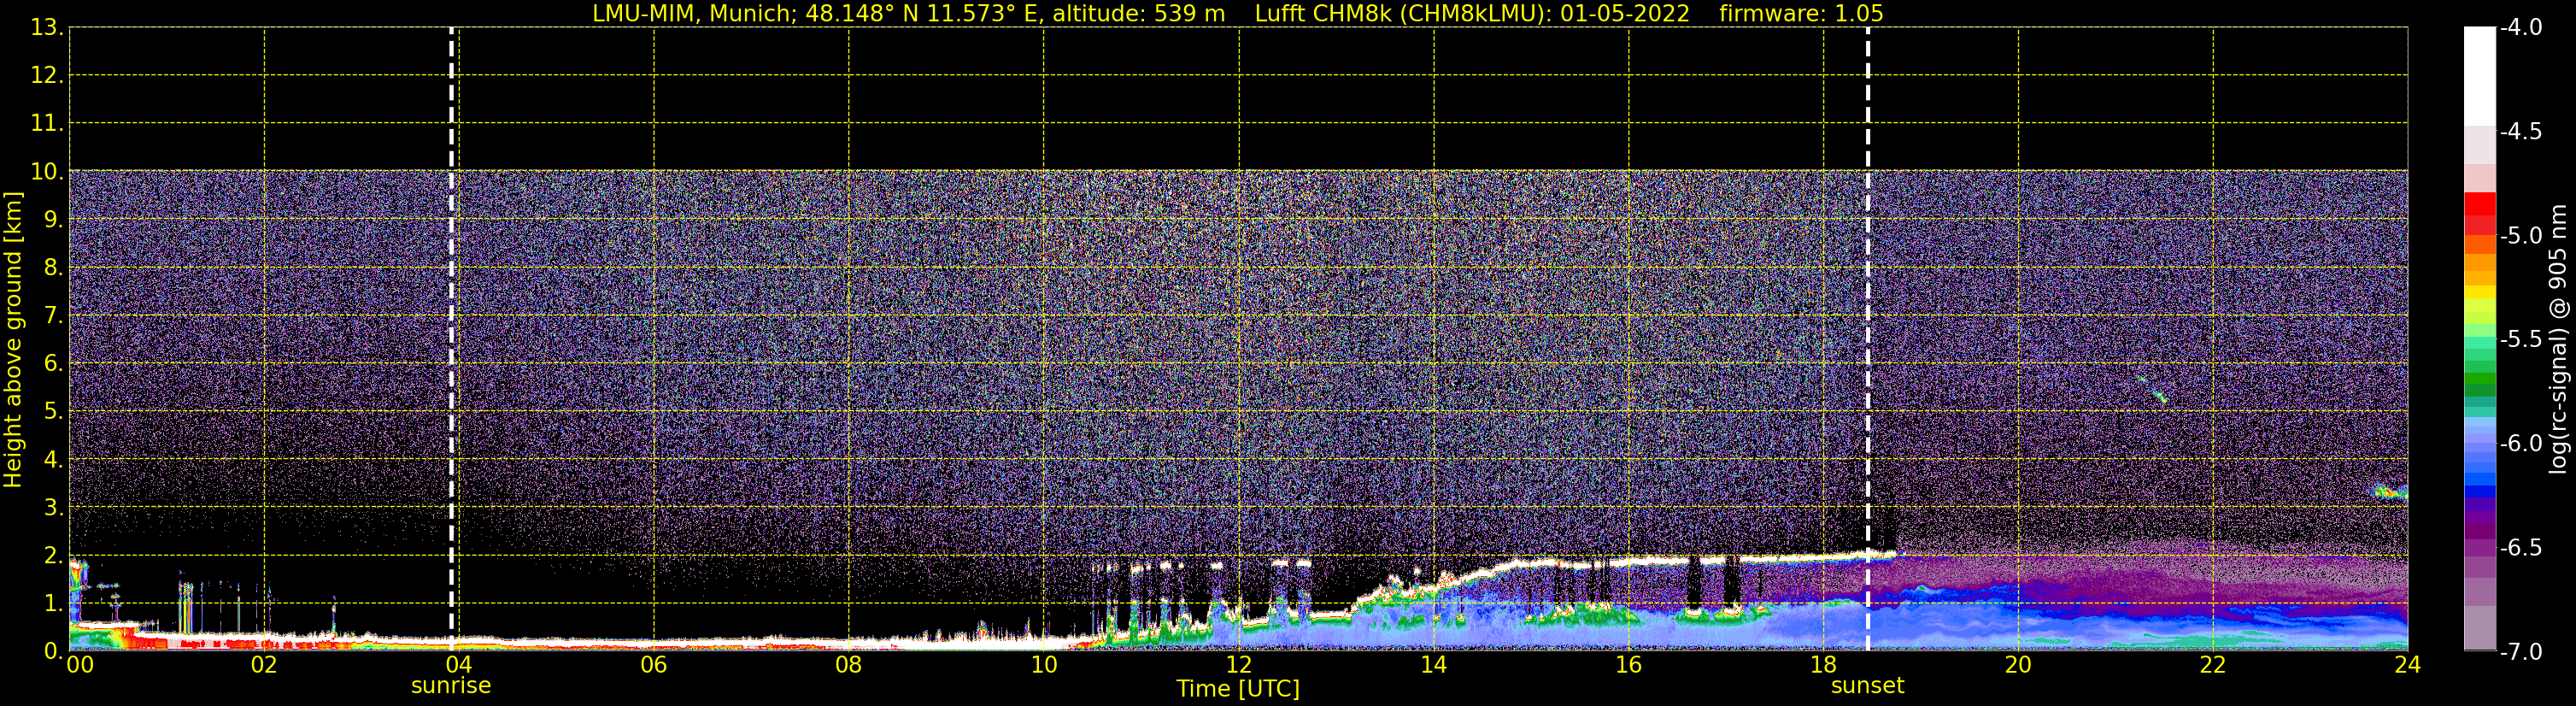Click the 'Time [UTC]' axis label
Screen dimensions: 2576x706
click(x=1238, y=689)
